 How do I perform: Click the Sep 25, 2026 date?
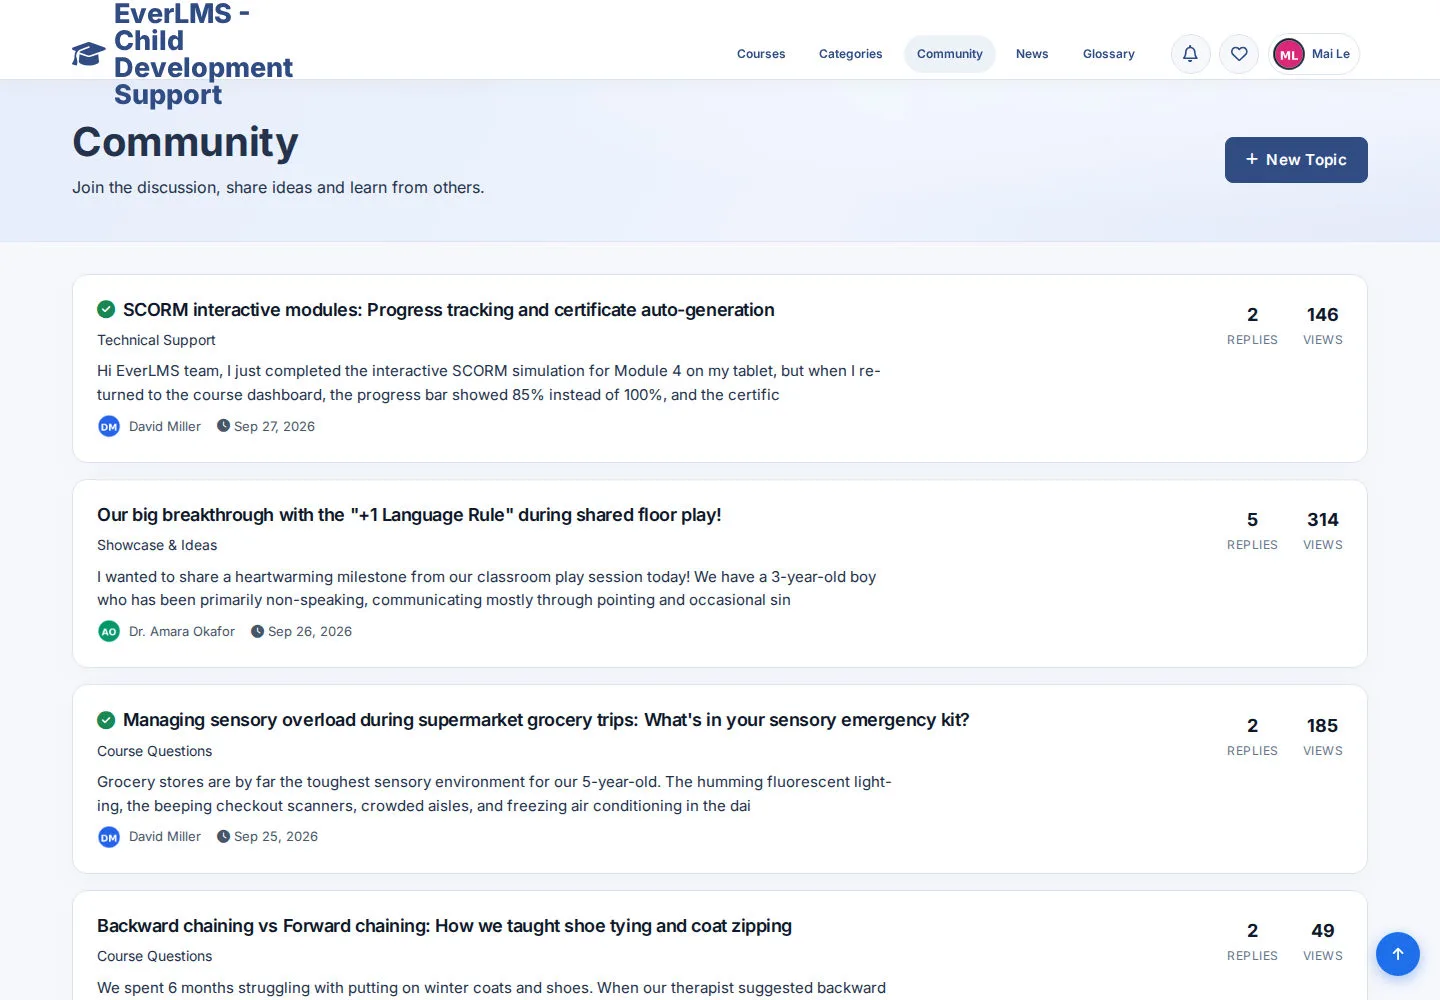tap(276, 836)
